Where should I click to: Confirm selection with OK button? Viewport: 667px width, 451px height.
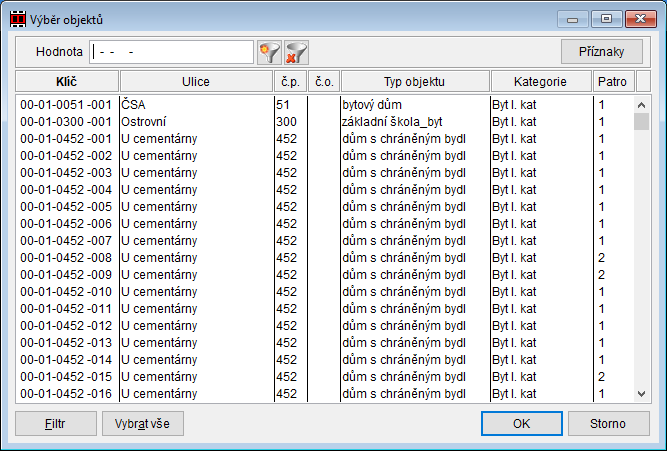point(521,423)
